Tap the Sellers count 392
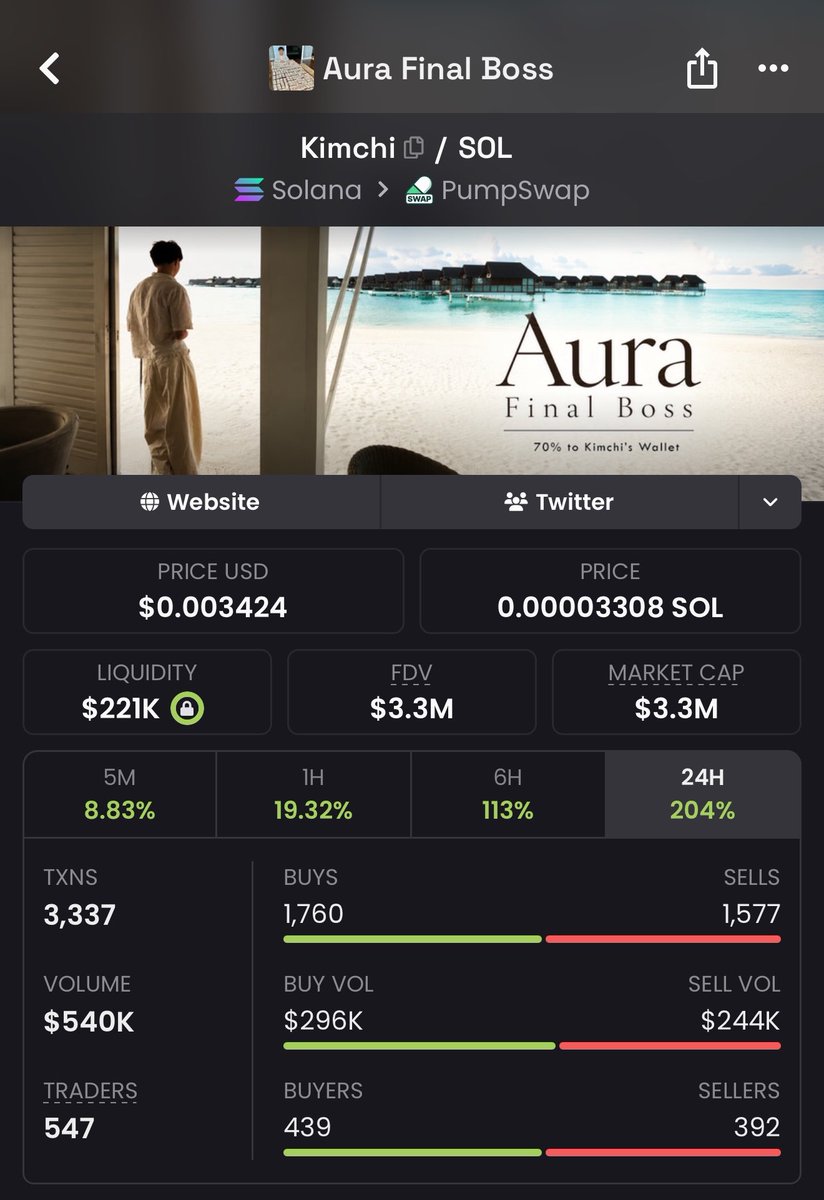The width and height of the screenshot is (824, 1200). [757, 1128]
